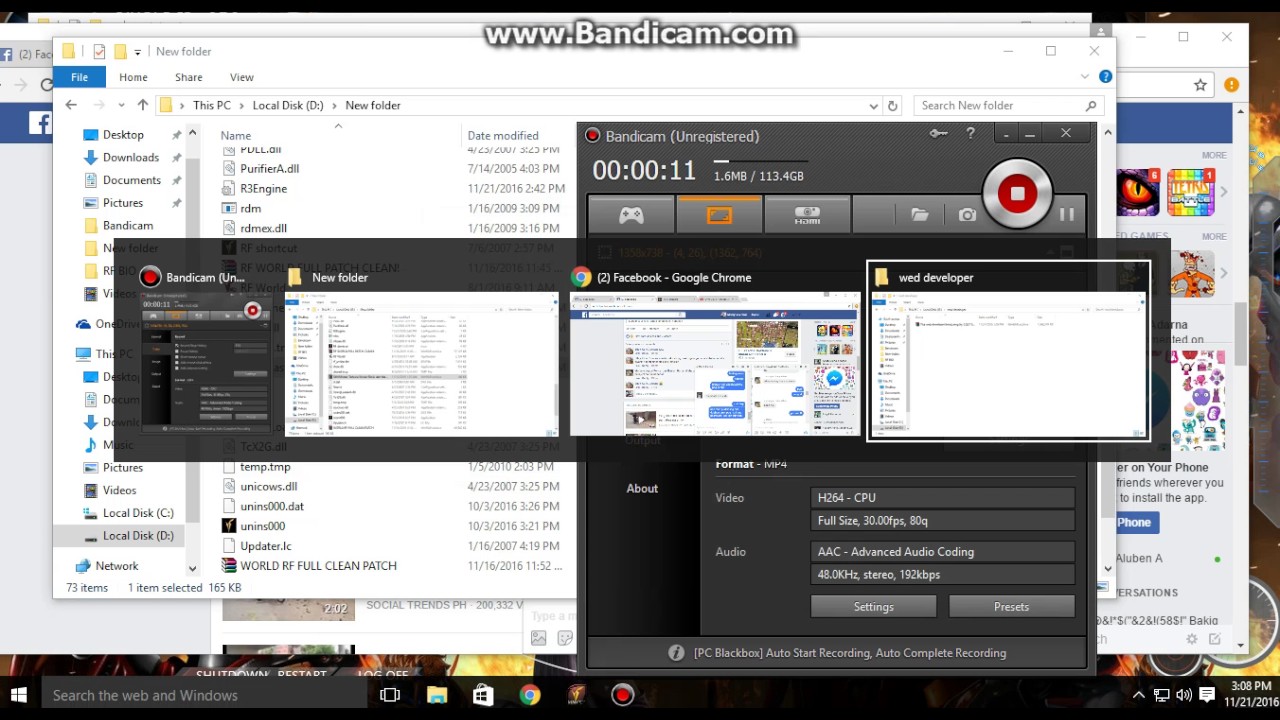Open the About tab in Bandicam
Screen dimensions: 1280x720
point(642,489)
